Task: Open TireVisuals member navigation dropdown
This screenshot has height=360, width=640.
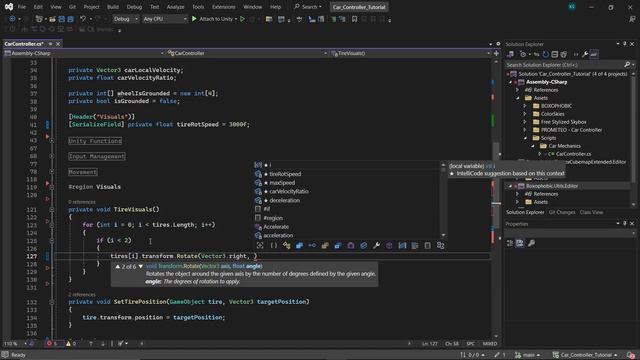Action: coord(410,53)
